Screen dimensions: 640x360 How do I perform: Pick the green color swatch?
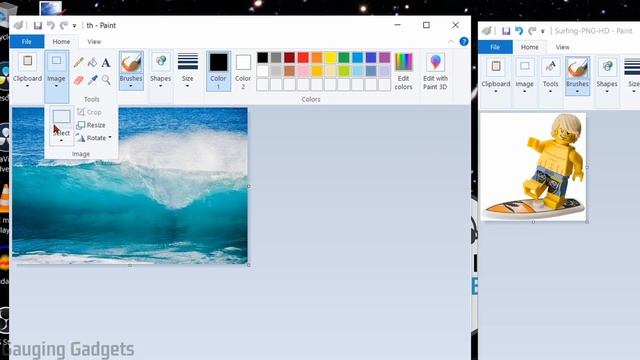pyautogui.click(x=344, y=58)
